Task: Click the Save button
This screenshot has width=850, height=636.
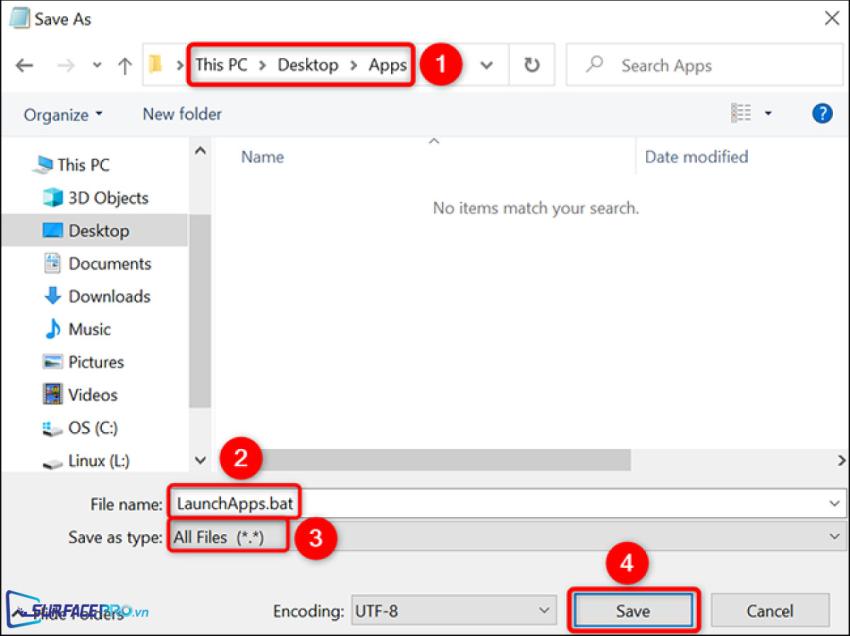Action: (633, 611)
